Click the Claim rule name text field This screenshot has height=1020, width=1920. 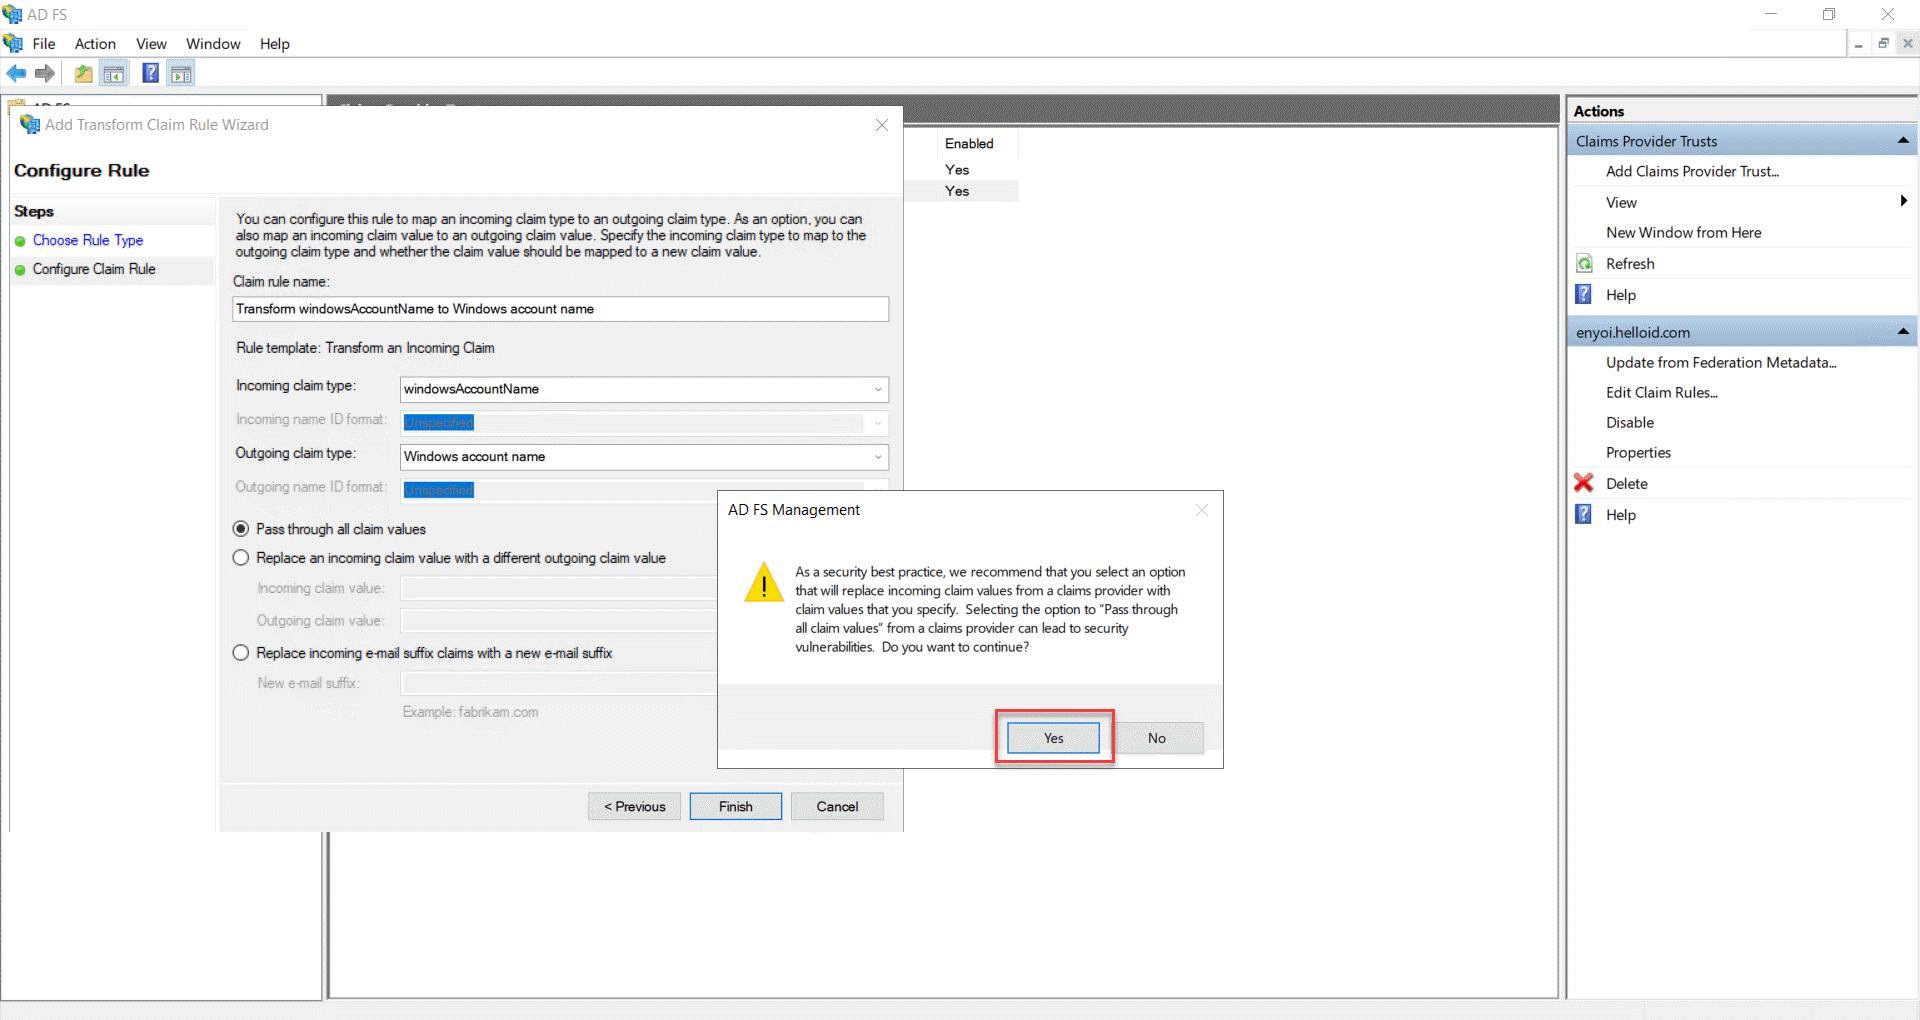pyautogui.click(x=560, y=309)
